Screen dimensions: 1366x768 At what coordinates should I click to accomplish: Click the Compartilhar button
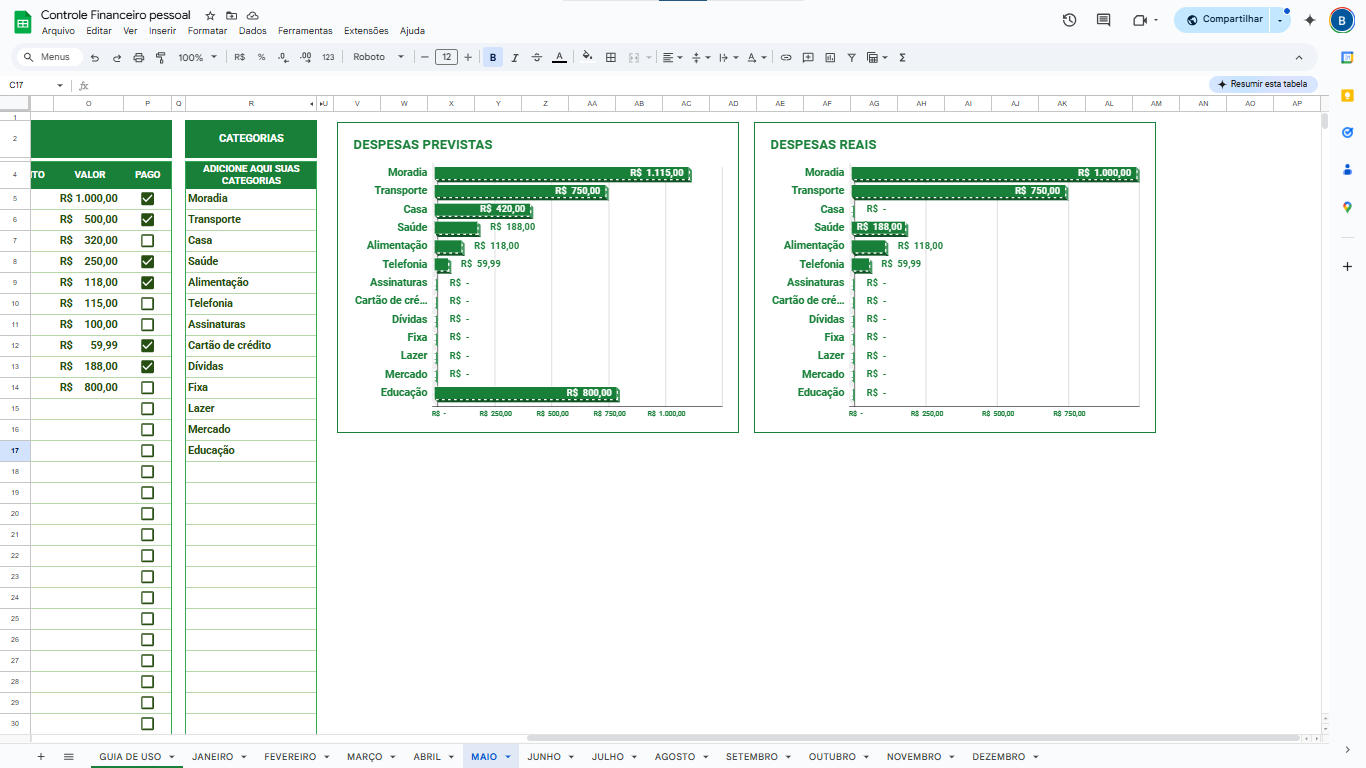(1224, 20)
